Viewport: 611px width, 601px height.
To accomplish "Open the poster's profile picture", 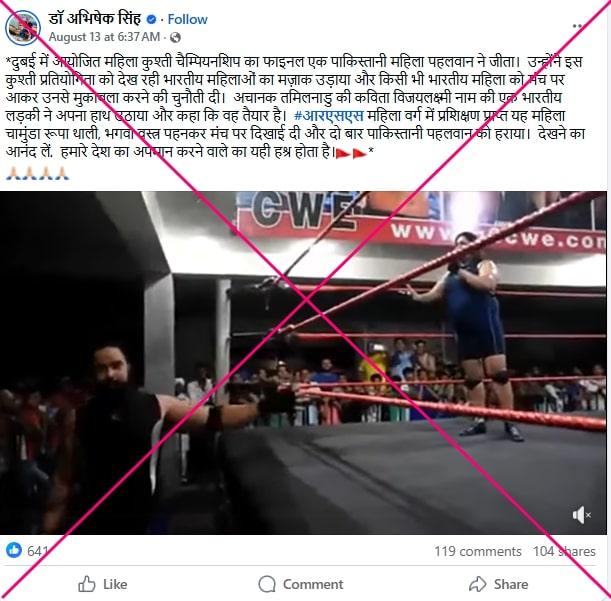I will pos(23,28).
